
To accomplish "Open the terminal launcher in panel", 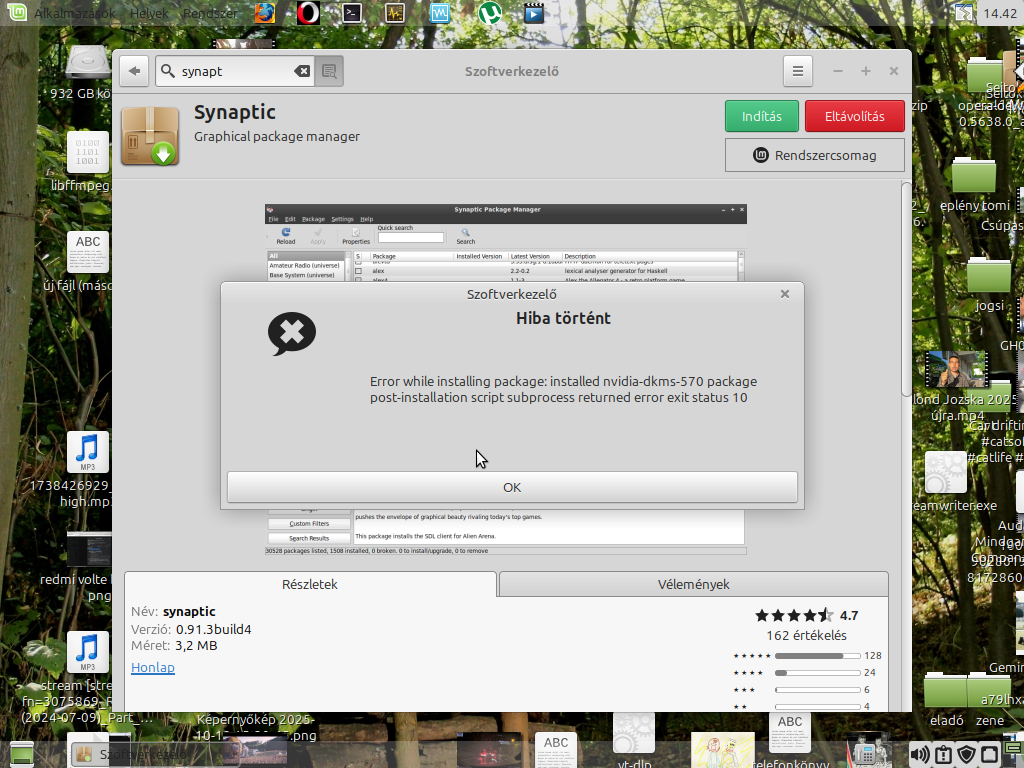I will pos(352,13).
